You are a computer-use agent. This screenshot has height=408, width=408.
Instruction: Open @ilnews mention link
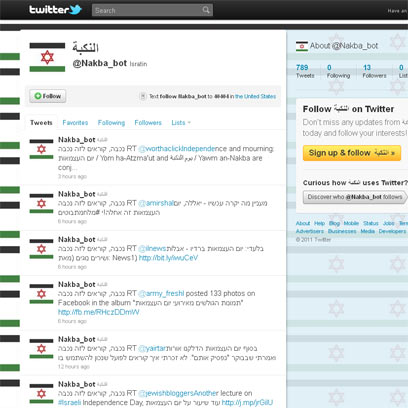152,248
